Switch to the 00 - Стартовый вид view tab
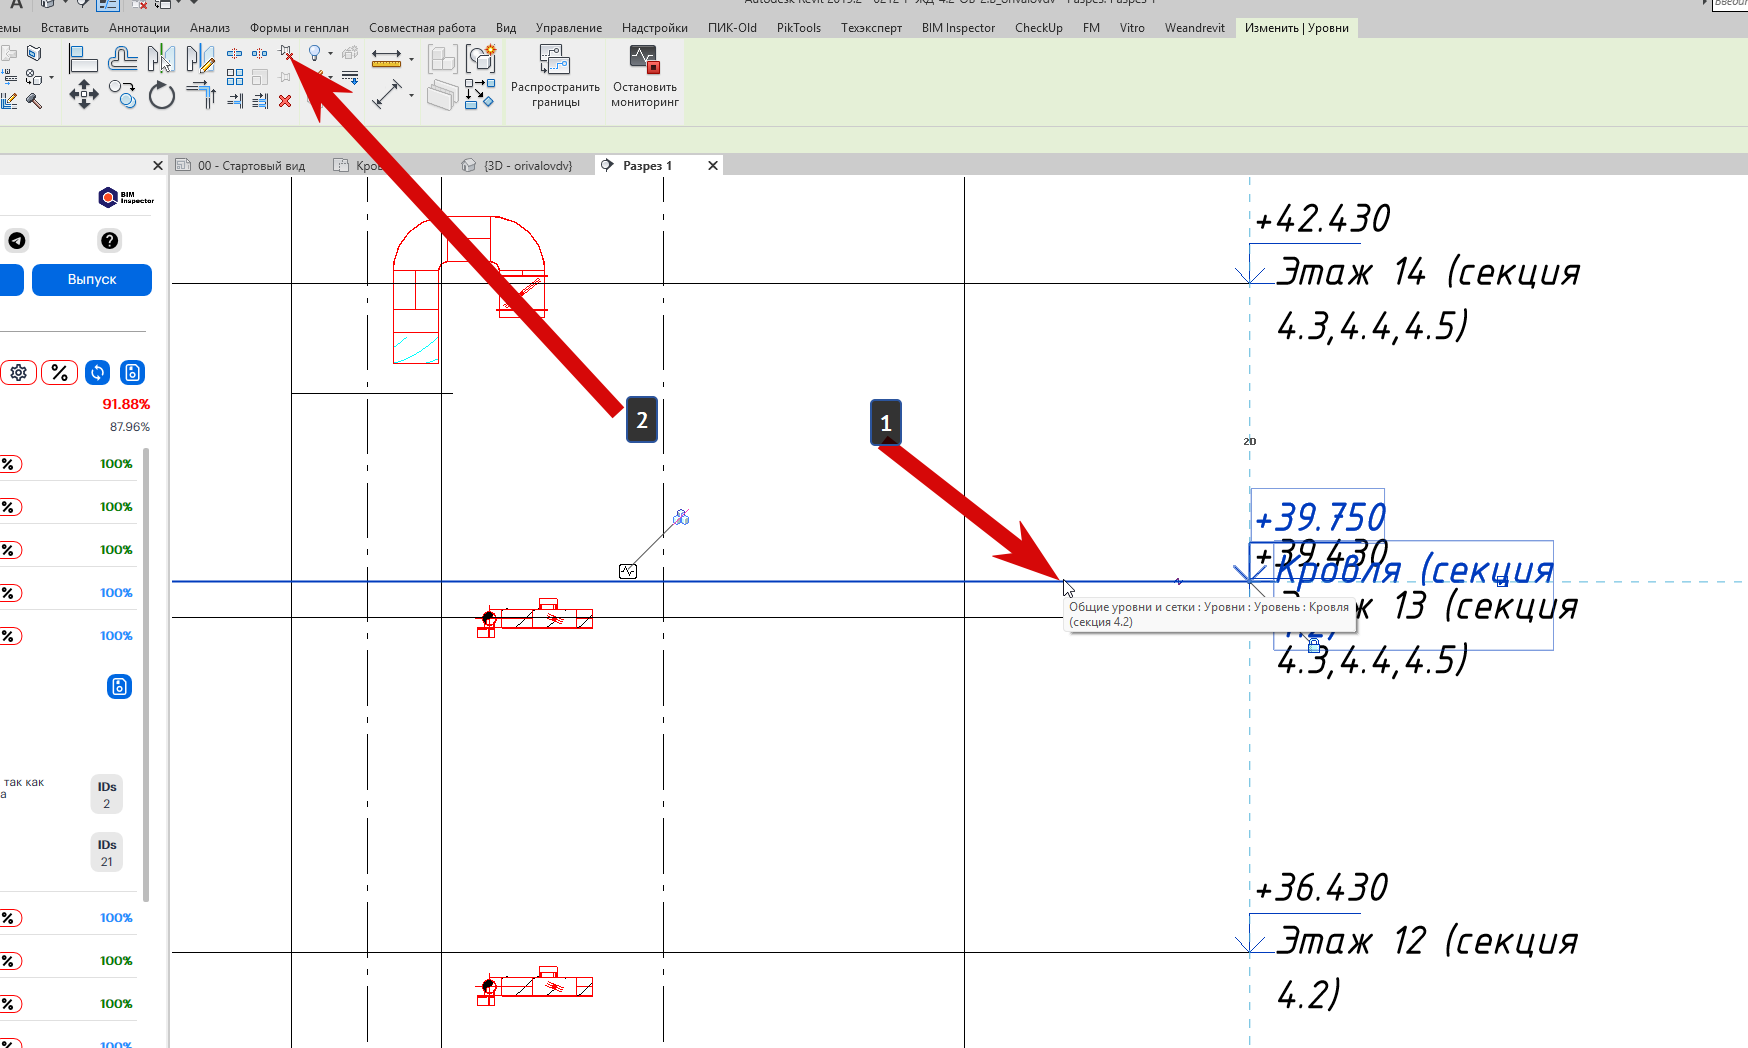 251,166
